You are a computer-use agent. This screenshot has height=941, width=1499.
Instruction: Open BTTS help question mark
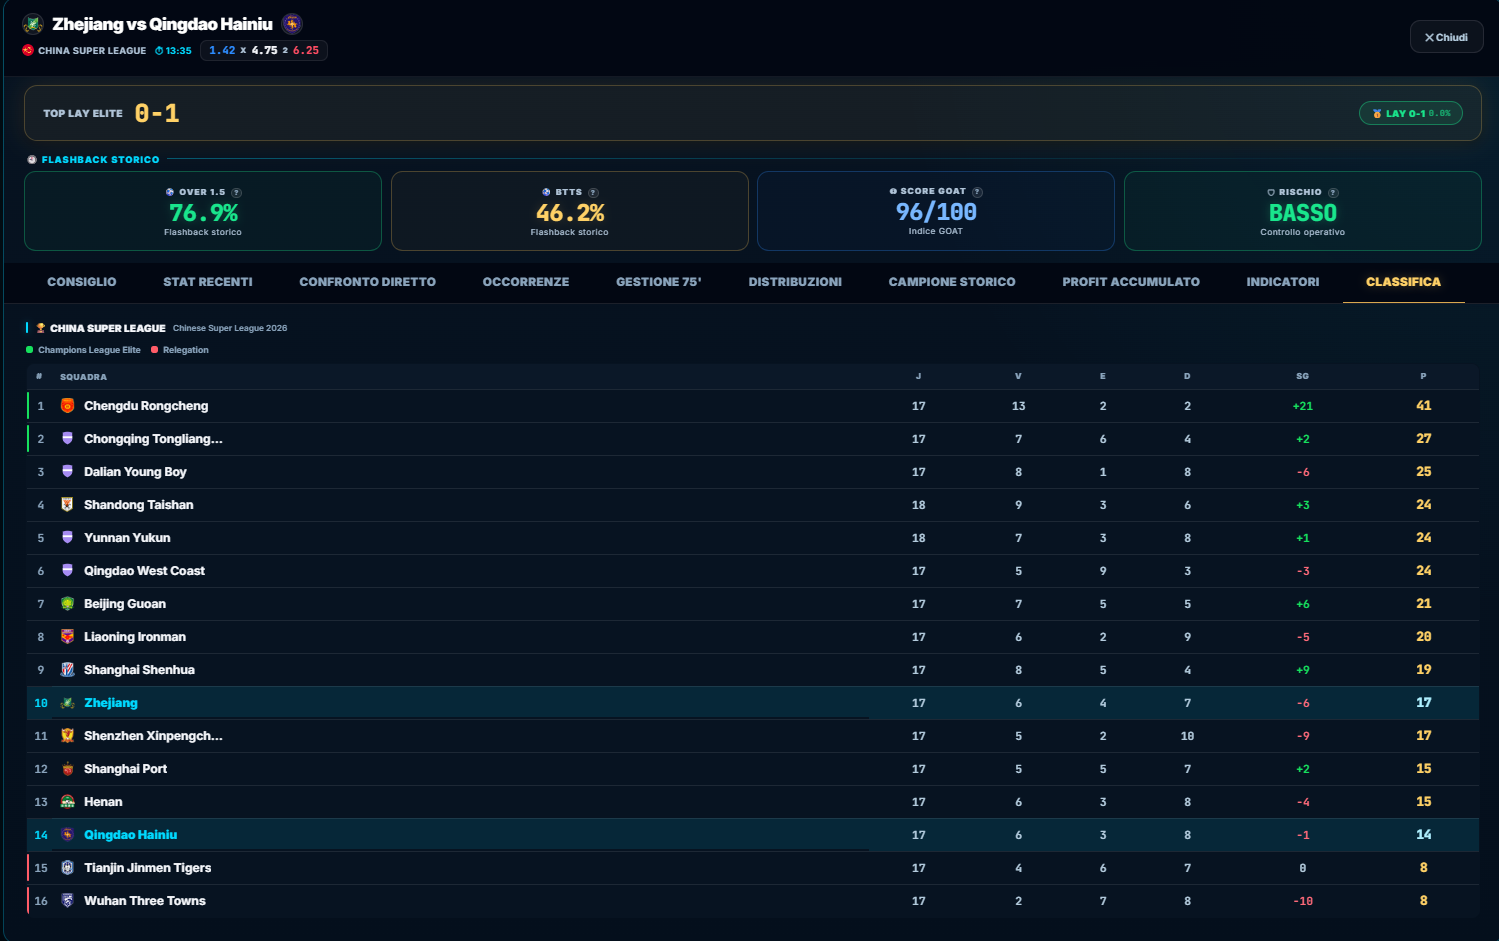[593, 192]
